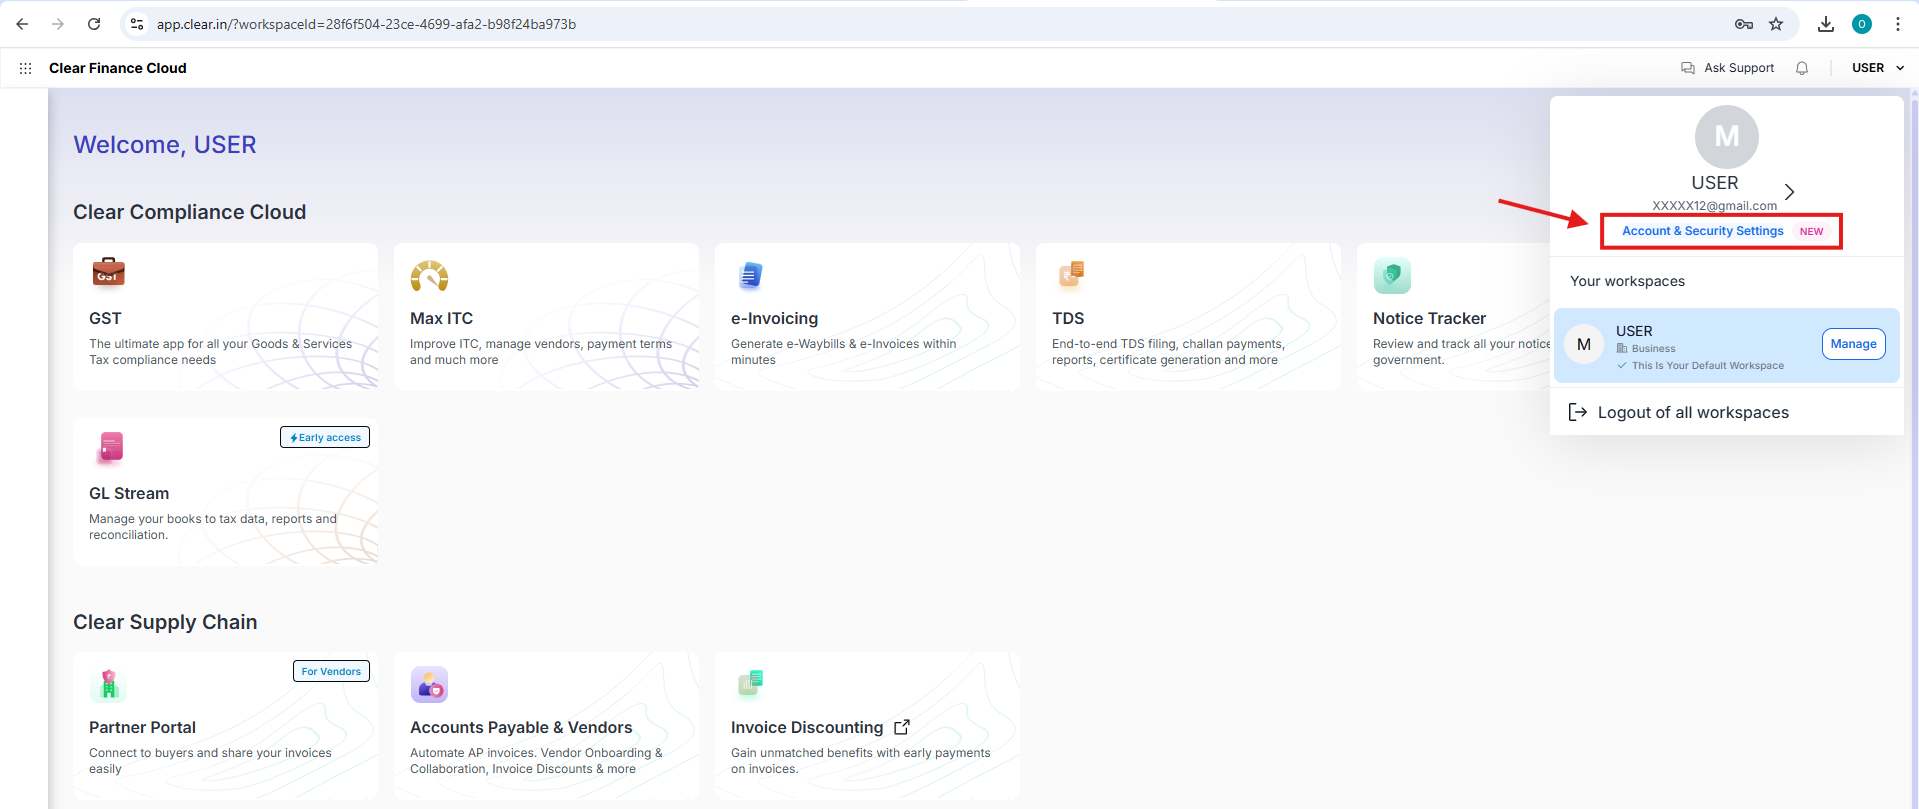Choose Logout of all workspaces
The image size is (1919, 809).
[x=1692, y=412]
